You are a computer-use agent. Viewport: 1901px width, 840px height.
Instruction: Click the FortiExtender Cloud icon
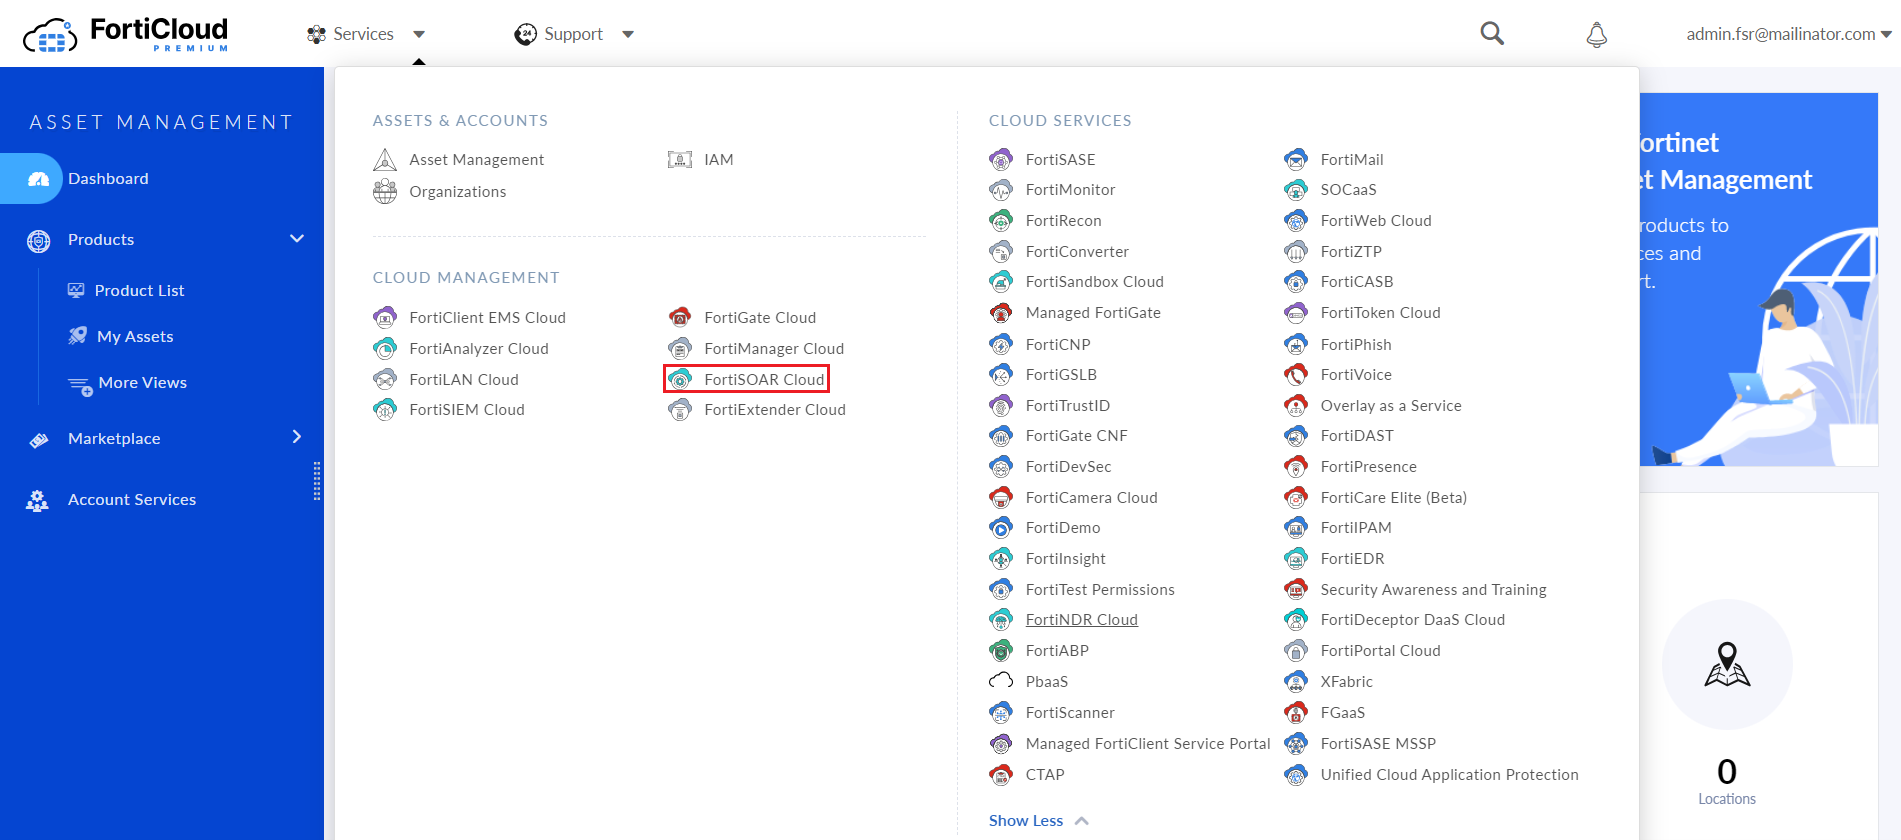680,410
